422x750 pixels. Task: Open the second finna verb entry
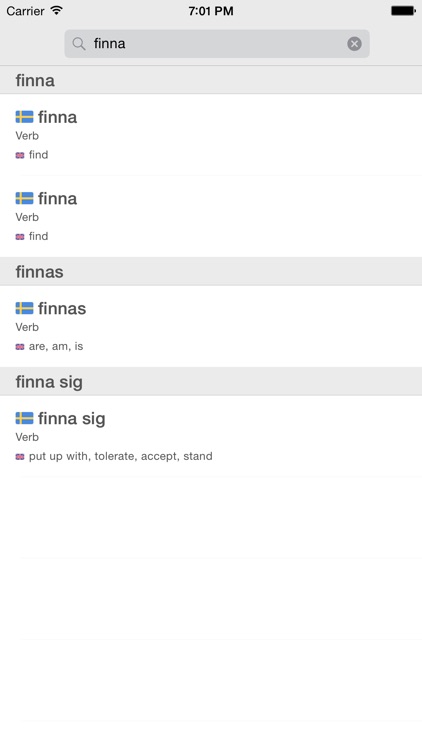coord(211,216)
